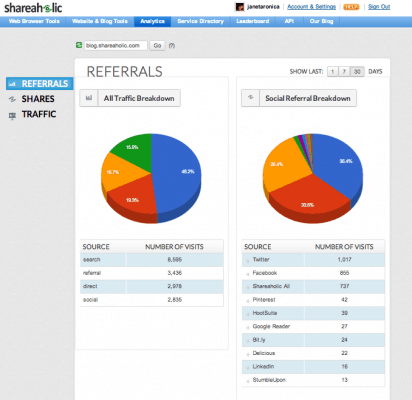412x400 pixels.
Task: Expand the Shareaholic All row
Action: tap(248, 287)
